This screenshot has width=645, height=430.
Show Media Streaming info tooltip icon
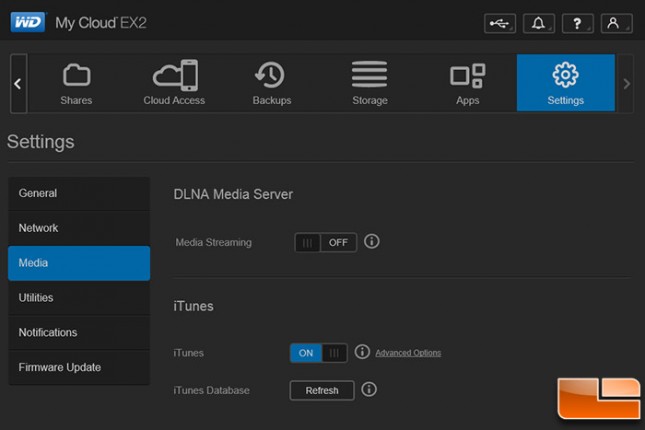pyautogui.click(x=371, y=241)
